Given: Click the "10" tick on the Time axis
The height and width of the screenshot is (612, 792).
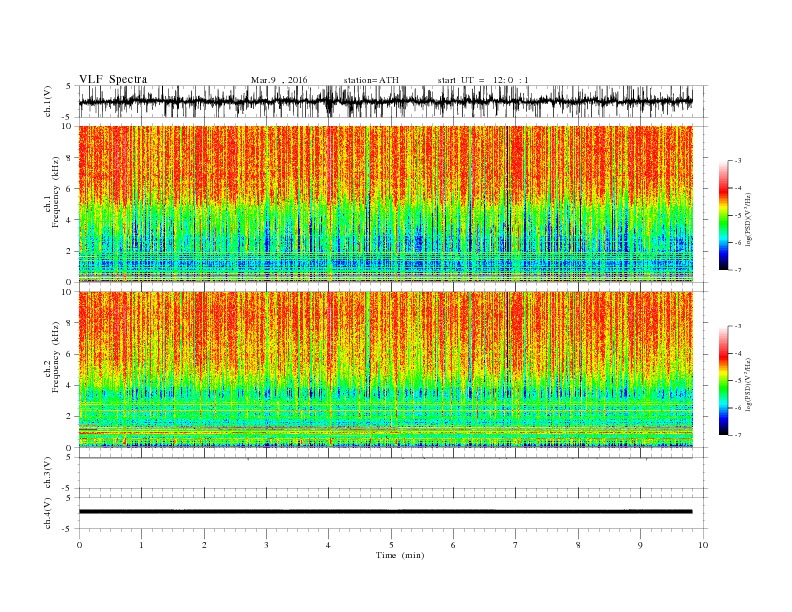Looking at the screenshot, I should point(703,545).
